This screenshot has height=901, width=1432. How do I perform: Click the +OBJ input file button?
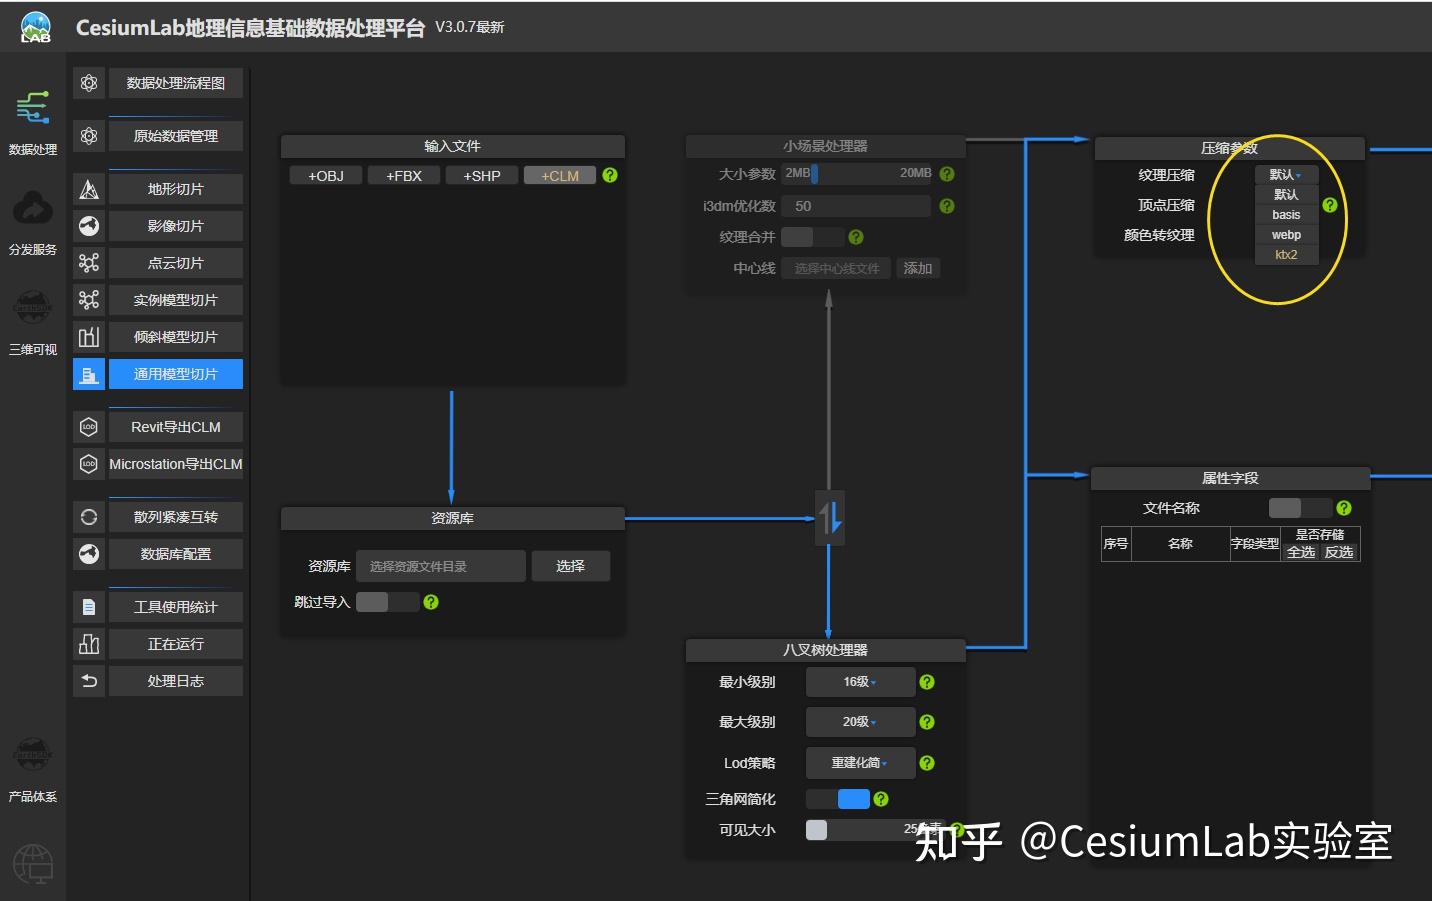point(324,174)
